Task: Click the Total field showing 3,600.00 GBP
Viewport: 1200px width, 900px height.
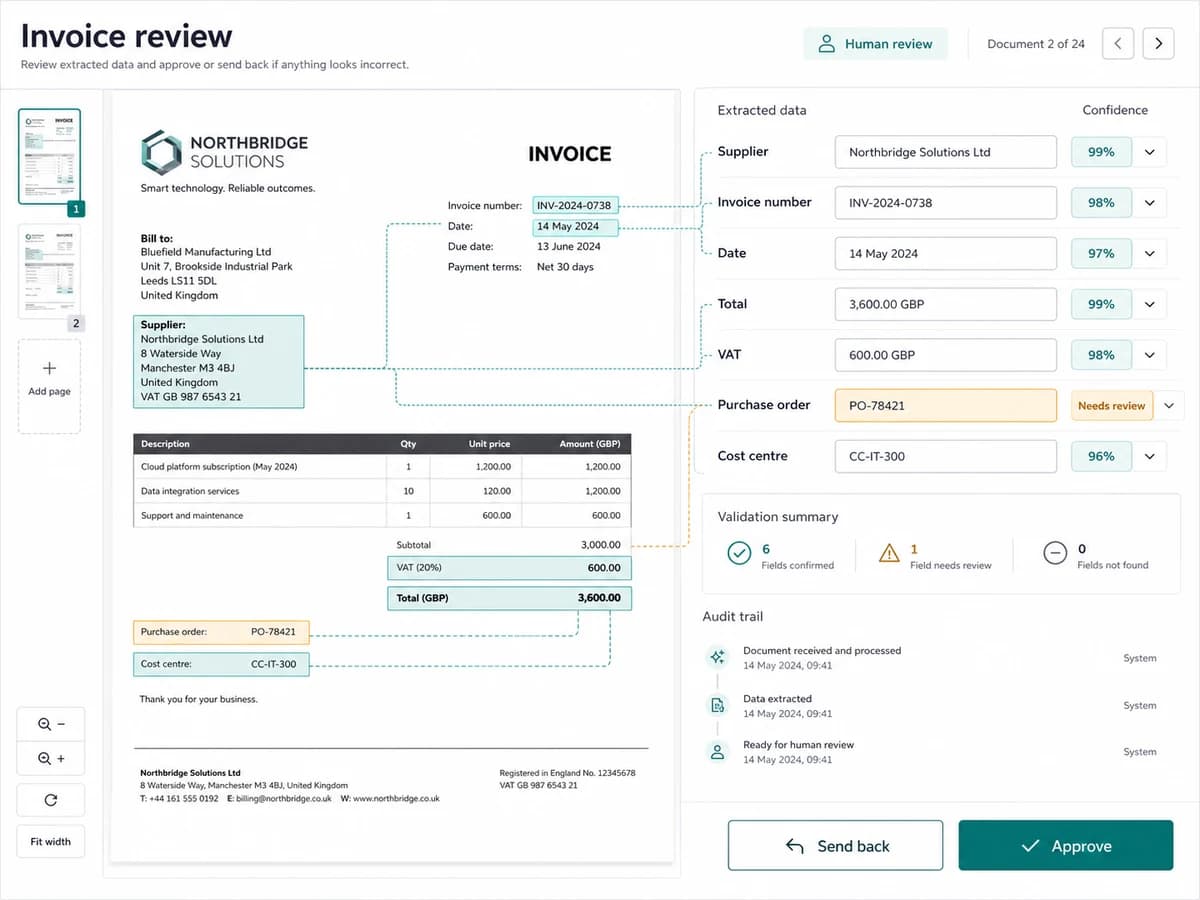Action: point(946,304)
